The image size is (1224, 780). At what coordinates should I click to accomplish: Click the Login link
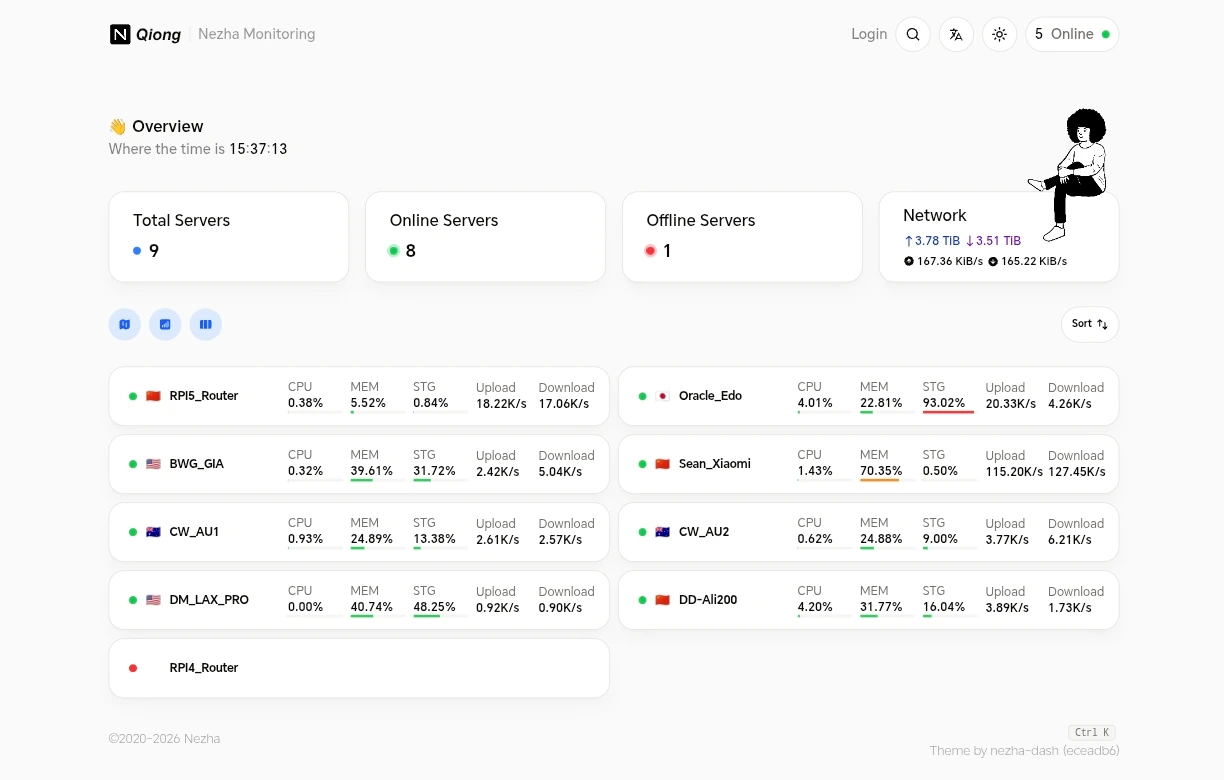868,34
